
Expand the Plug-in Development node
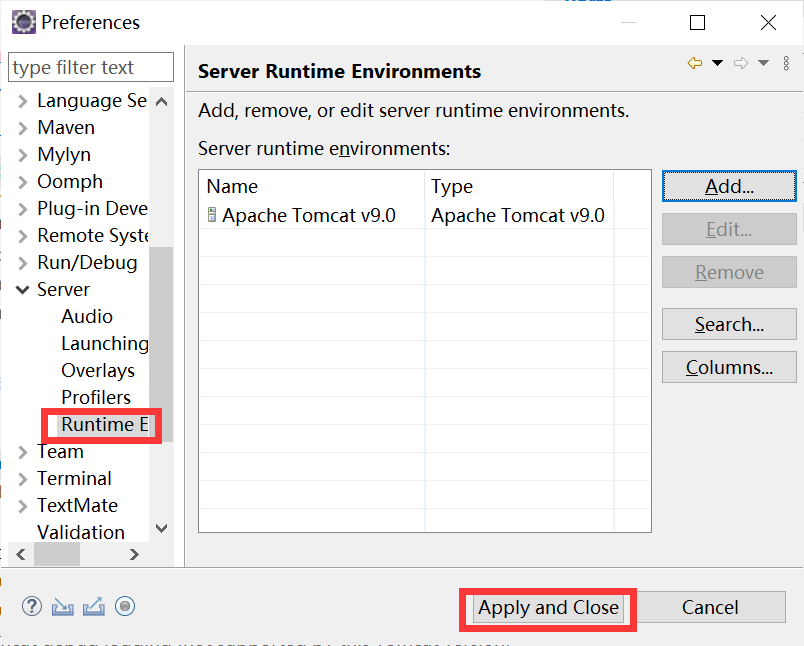tap(22, 209)
